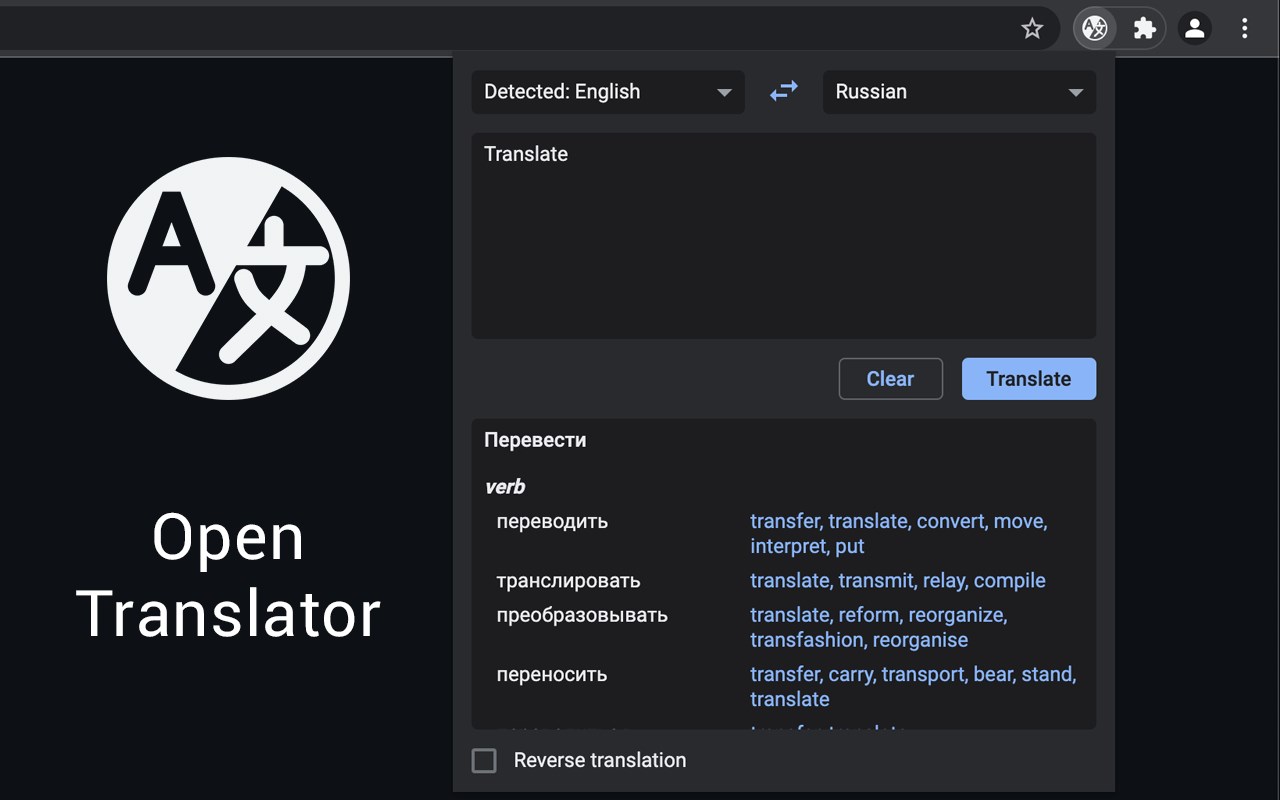
Task: Click the 'carry' translation link
Action: click(850, 674)
